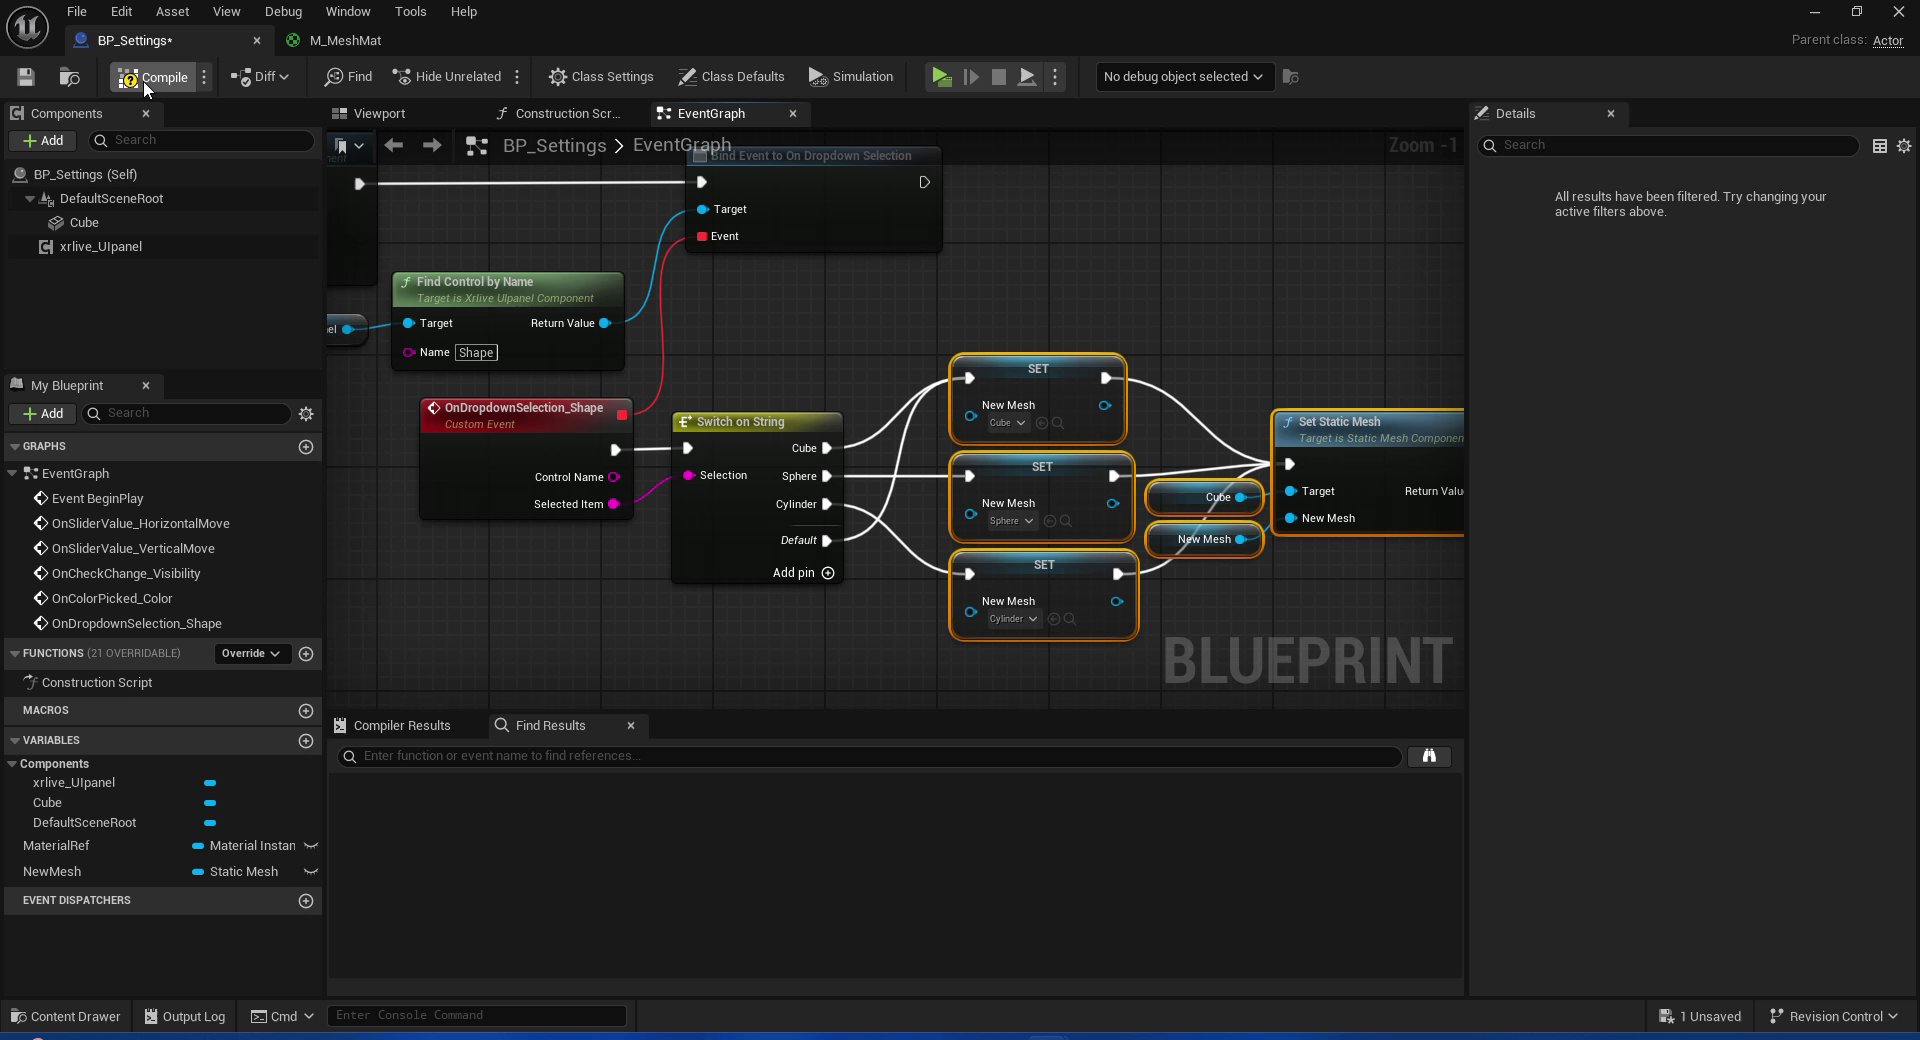Open the Sphere mesh dropdown in SET node
1920x1040 pixels.
click(1011, 521)
